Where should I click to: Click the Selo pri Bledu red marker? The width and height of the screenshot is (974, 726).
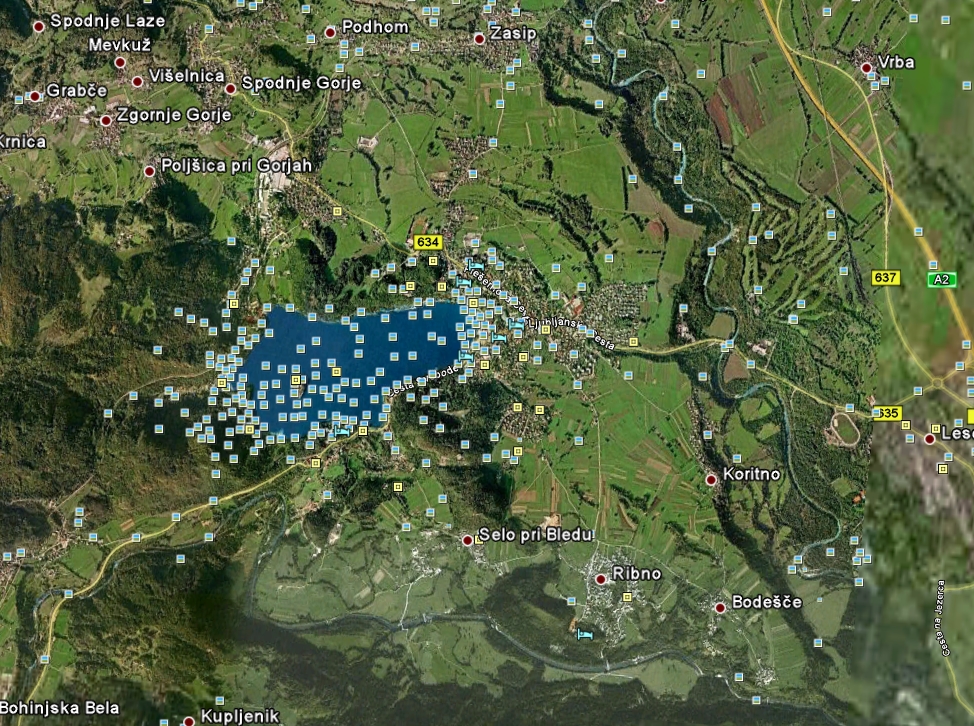click(467, 540)
